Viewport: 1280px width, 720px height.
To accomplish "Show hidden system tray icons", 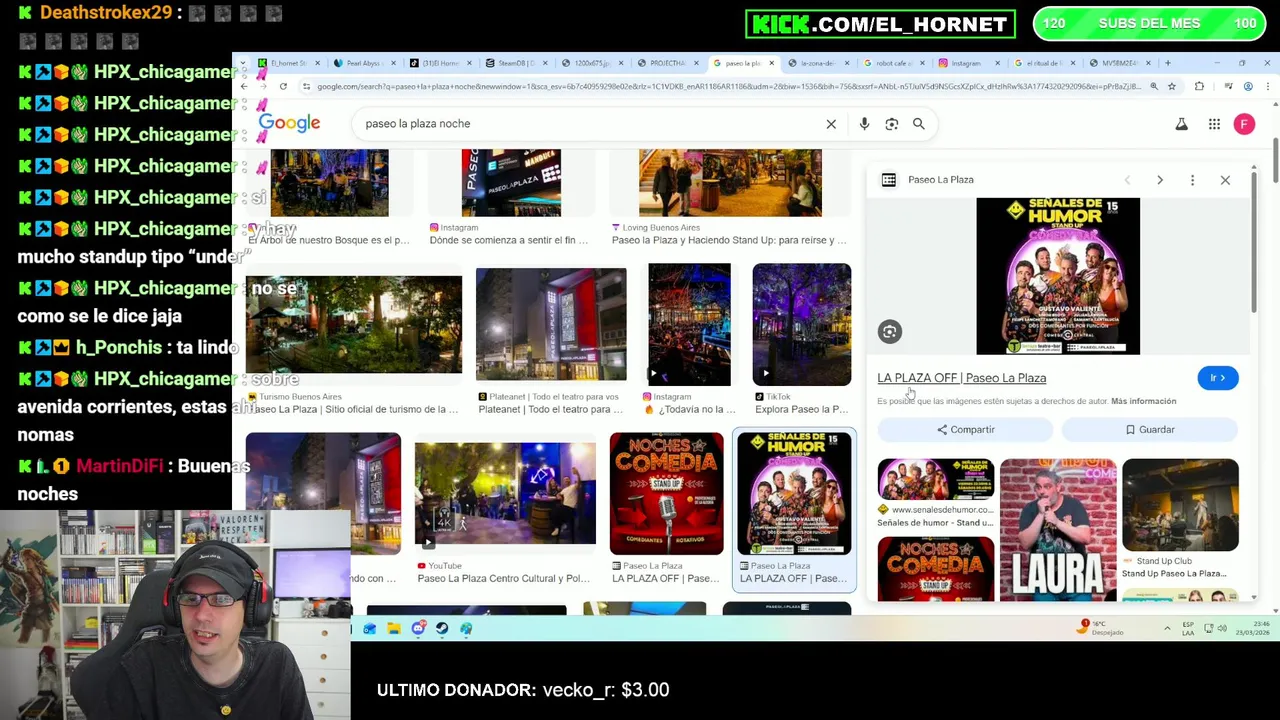I will point(1167,628).
